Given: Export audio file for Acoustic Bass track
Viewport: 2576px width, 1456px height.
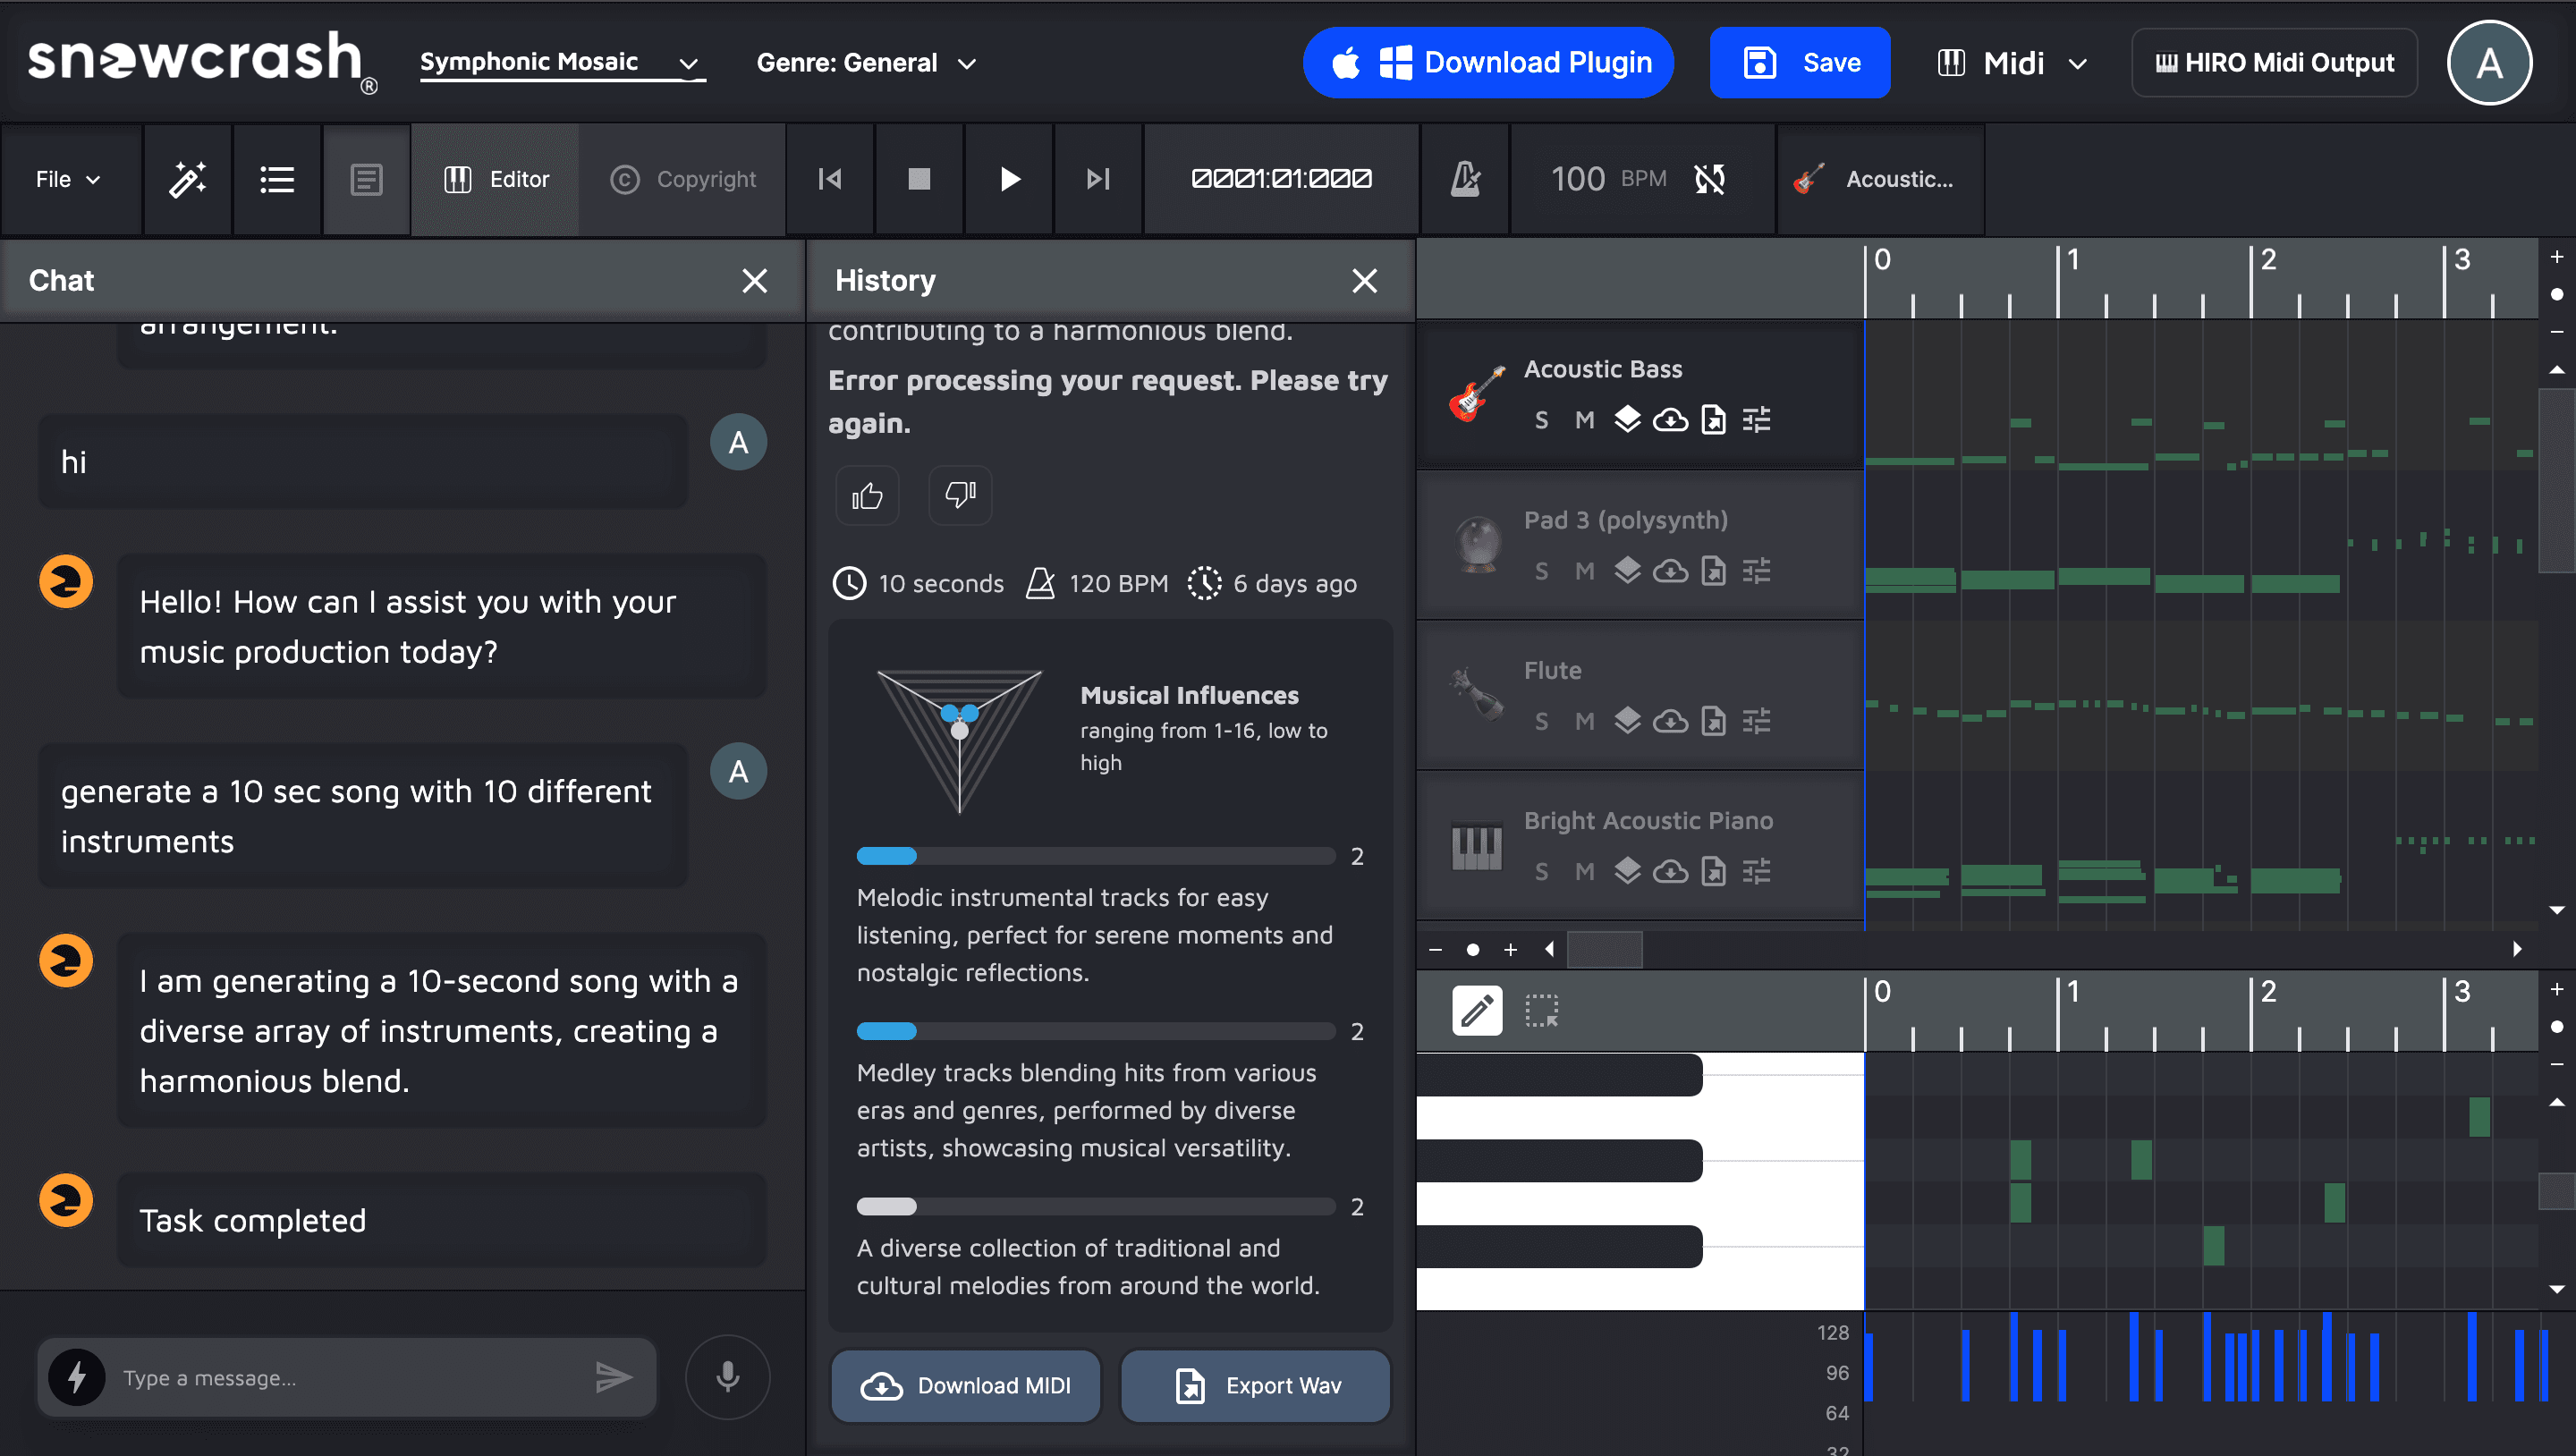Looking at the screenshot, I should click(x=1713, y=420).
